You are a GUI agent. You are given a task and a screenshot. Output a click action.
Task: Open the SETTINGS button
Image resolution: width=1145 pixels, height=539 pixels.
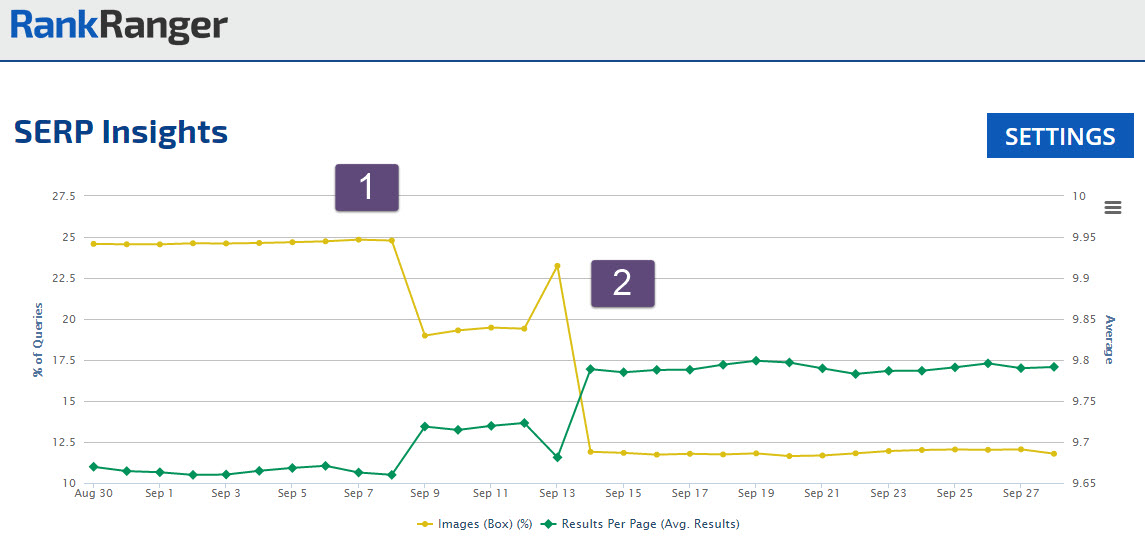pyautogui.click(x=1060, y=136)
